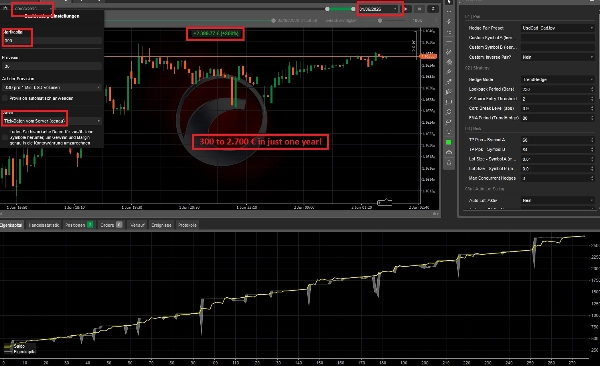
Task: Click the home icon at the top left
Action: coord(5,8)
